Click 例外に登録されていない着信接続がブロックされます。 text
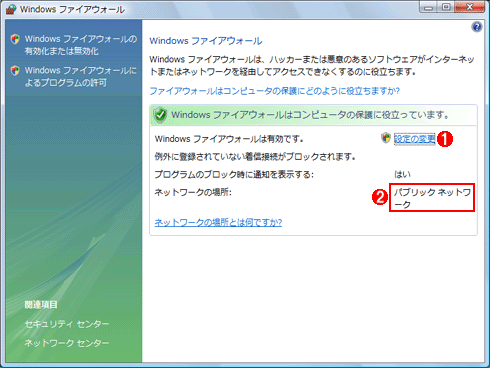The height and width of the screenshot is (368, 490). (255, 156)
